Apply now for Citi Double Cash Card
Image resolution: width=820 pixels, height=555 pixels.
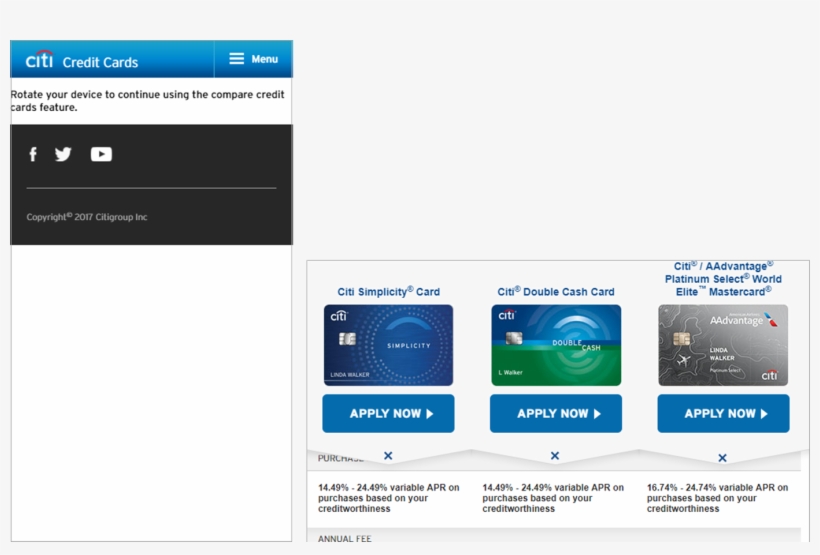point(556,414)
